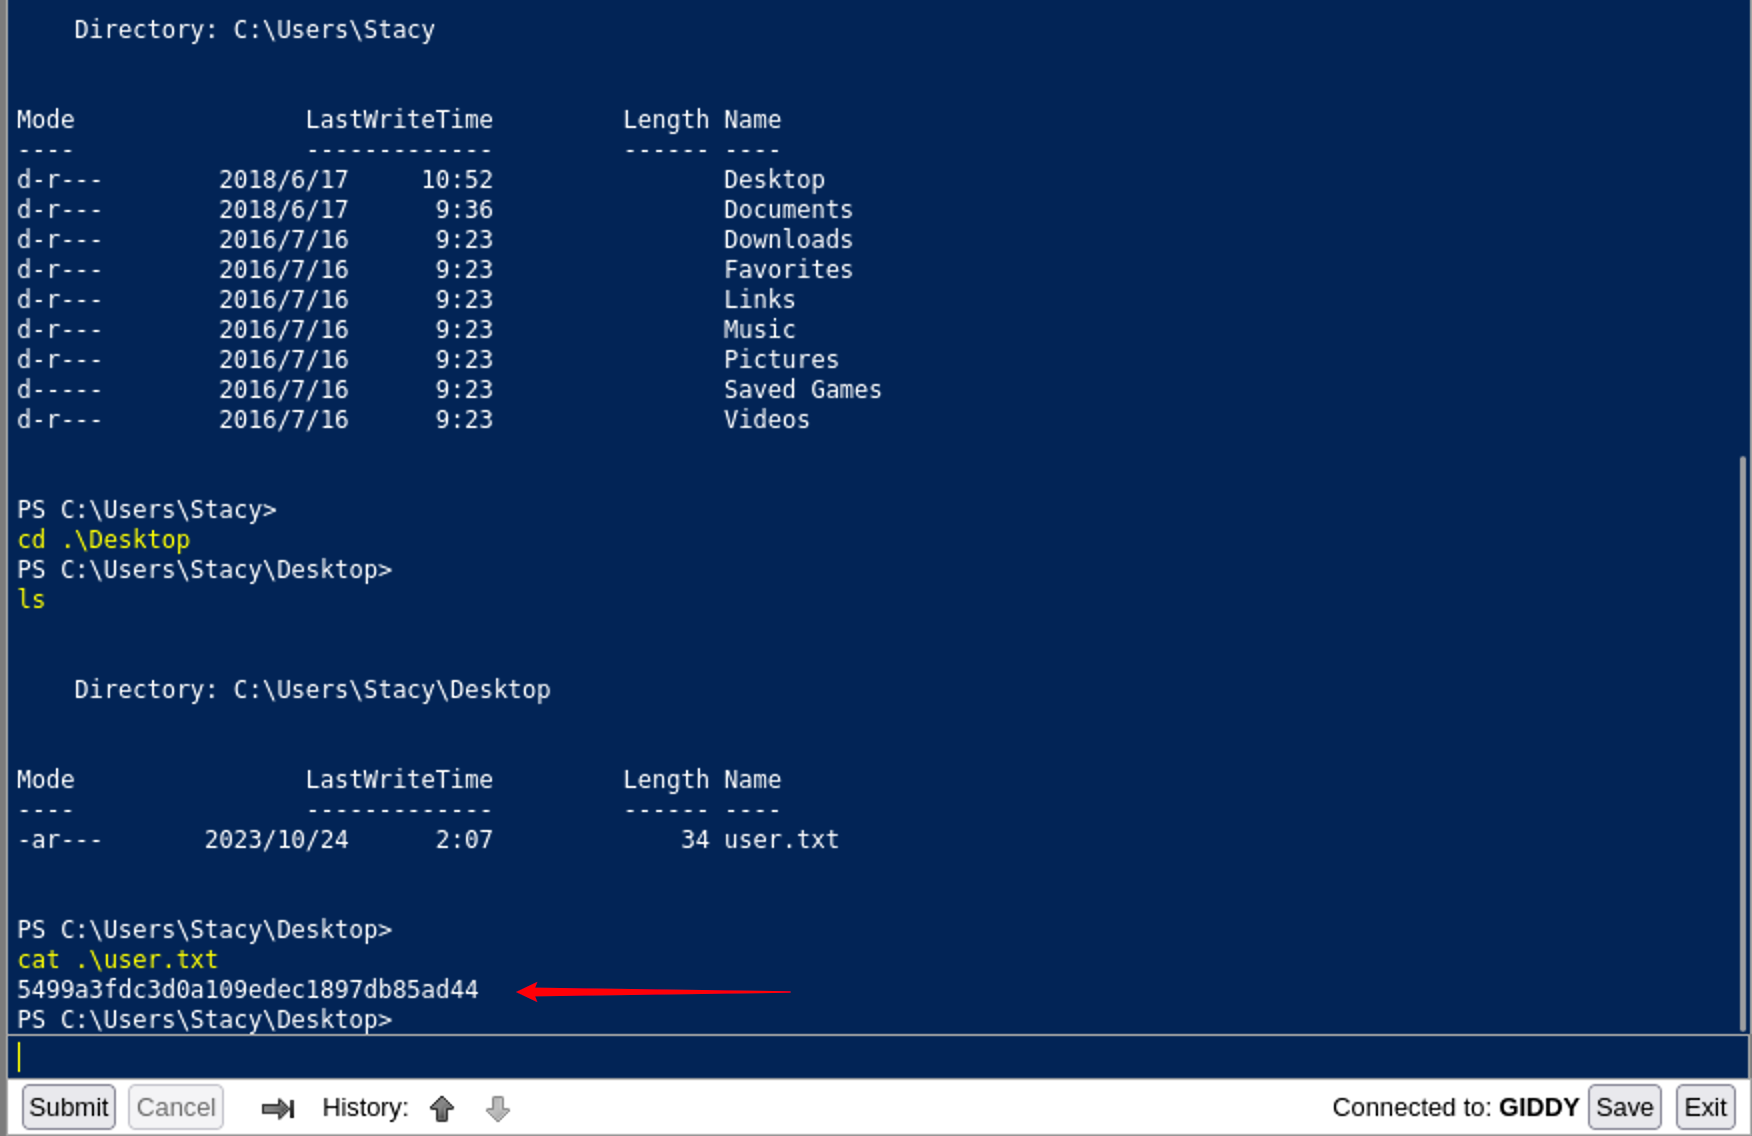Select the Videos directory name
Image resolution: width=1752 pixels, height=1136 pixels.
tap(766, 419)
